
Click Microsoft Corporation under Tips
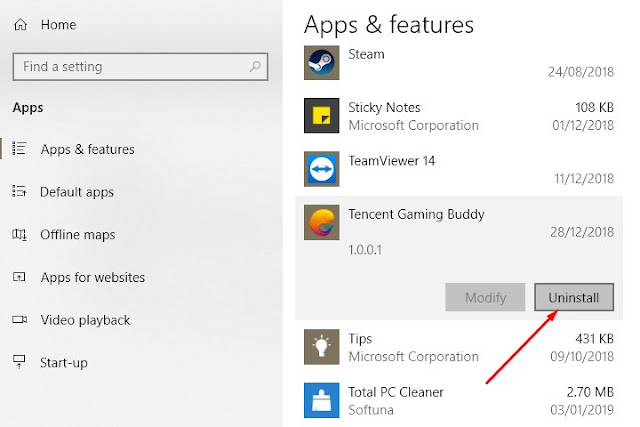tap(413, 357)
